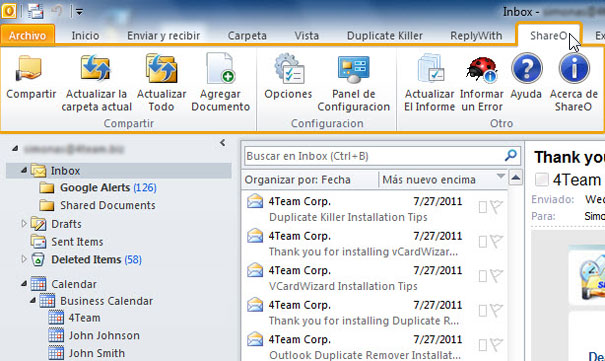
Task: Collapse the Inbox folder tree
Action: point(24,170)
